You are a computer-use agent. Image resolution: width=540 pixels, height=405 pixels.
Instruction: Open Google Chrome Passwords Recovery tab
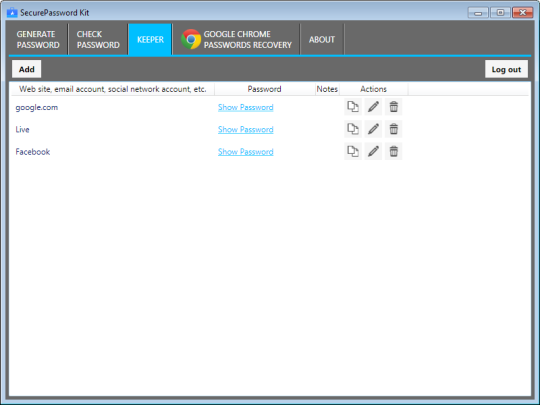click(x=236, y=39)
